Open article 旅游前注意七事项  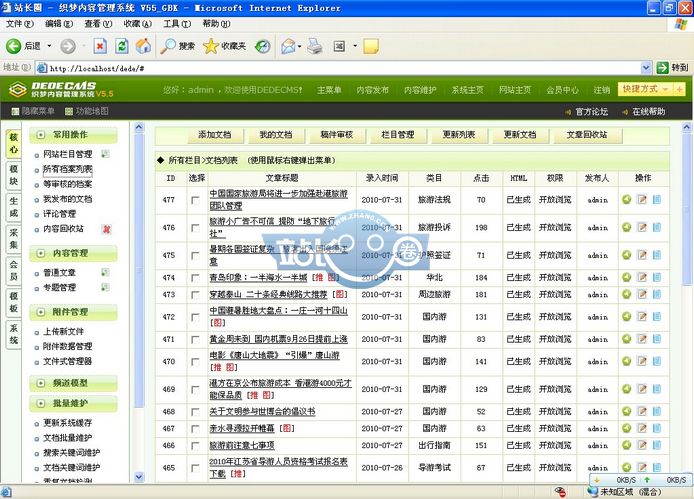click(242, 445)
